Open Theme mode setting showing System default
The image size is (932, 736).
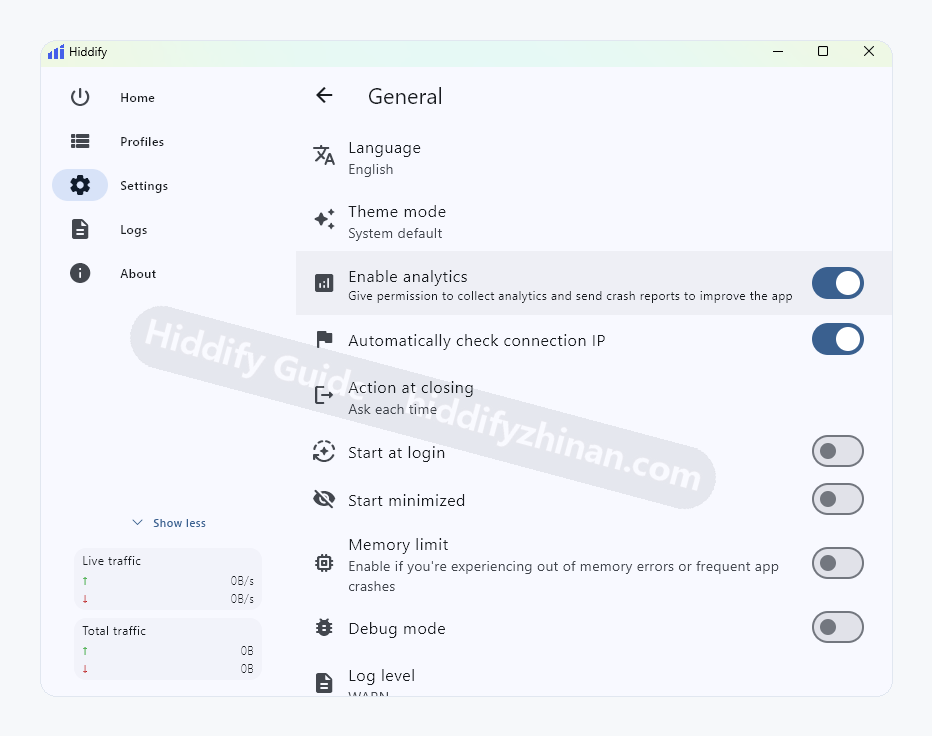coord(594,222)
